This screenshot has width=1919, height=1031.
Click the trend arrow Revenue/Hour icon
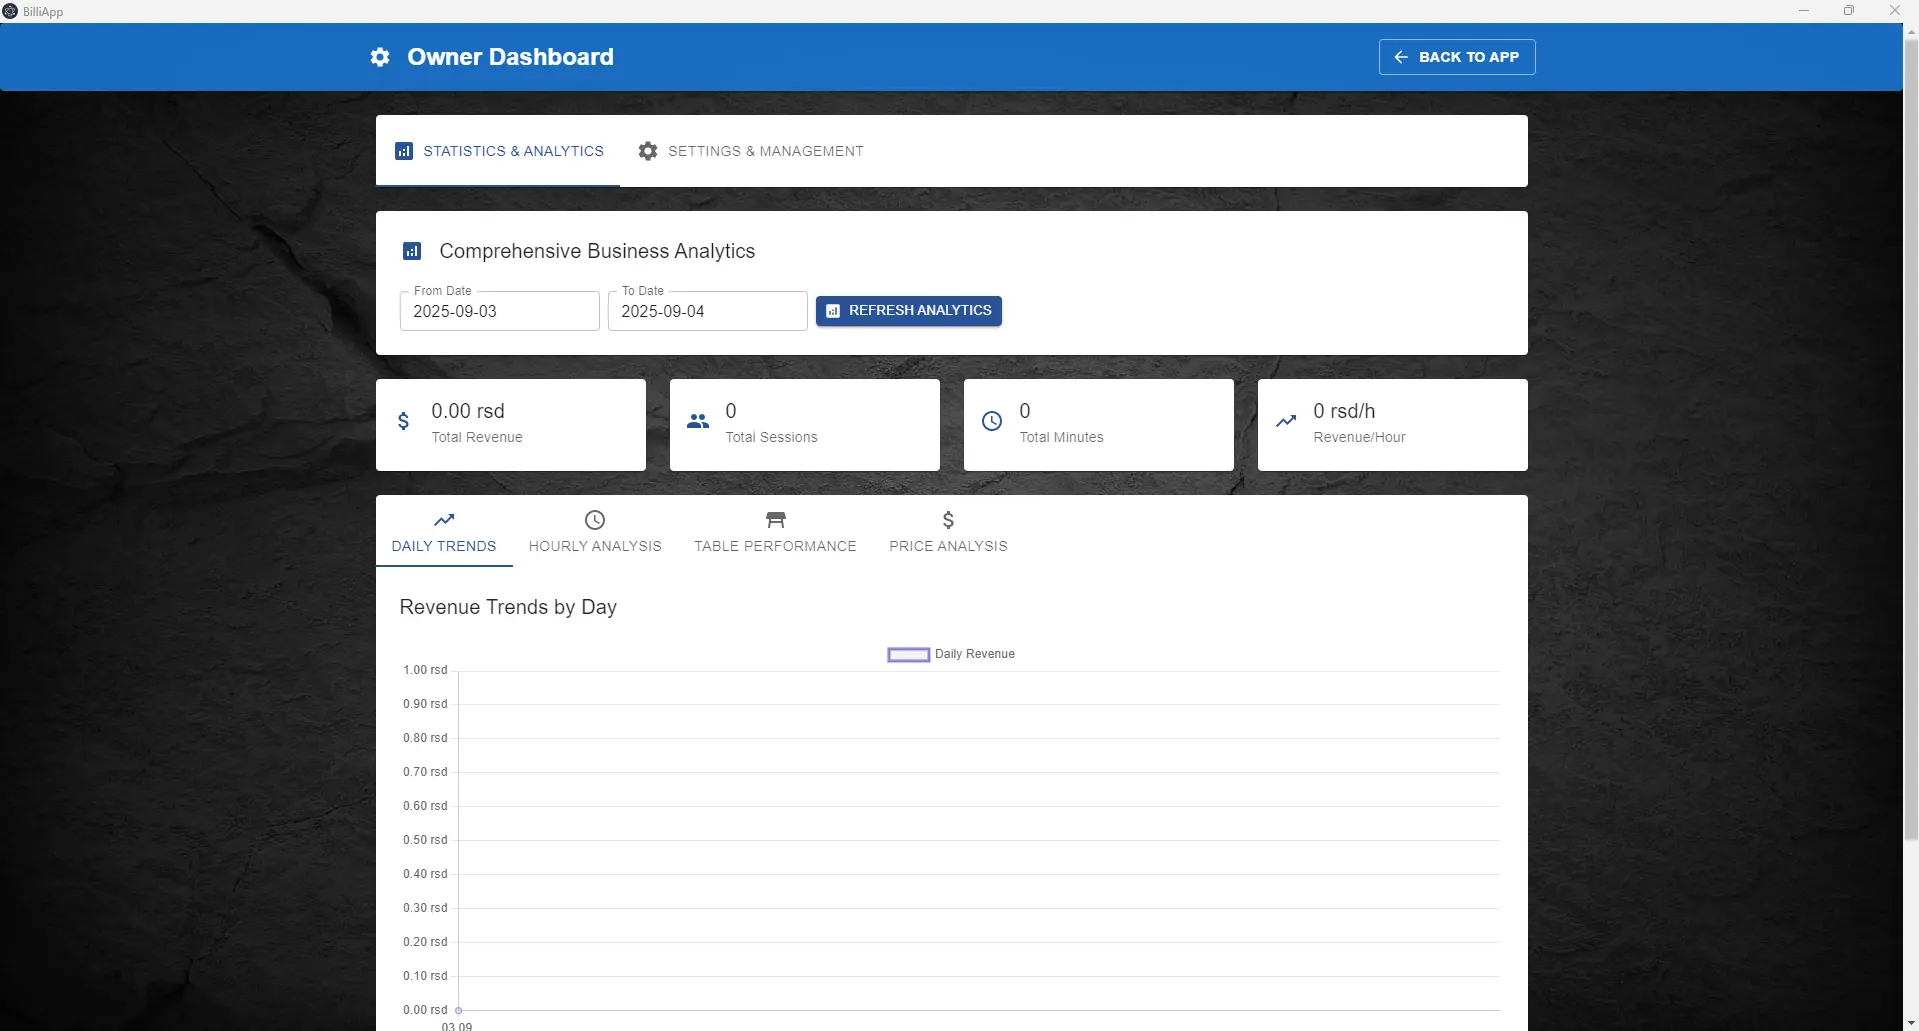point(1286,422)
